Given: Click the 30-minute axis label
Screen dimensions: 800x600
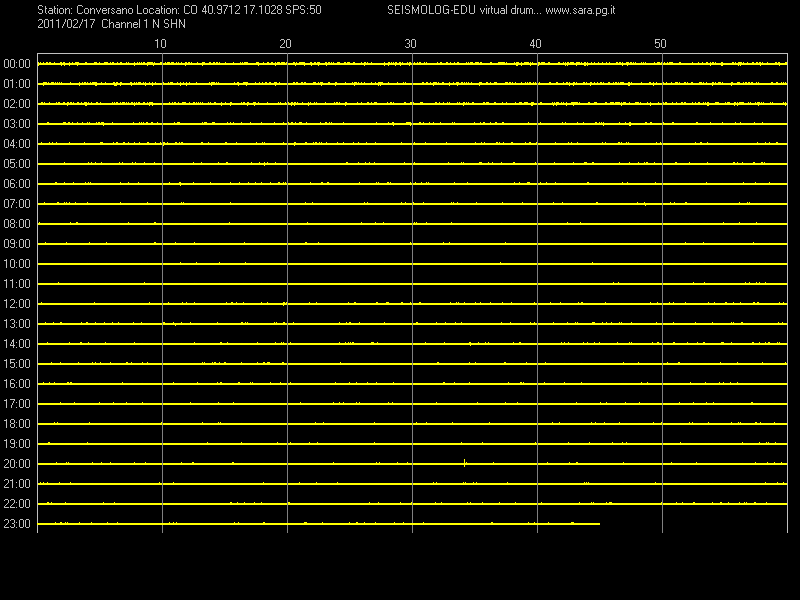Looking at the screenshot, I should (x=410, y=44).
